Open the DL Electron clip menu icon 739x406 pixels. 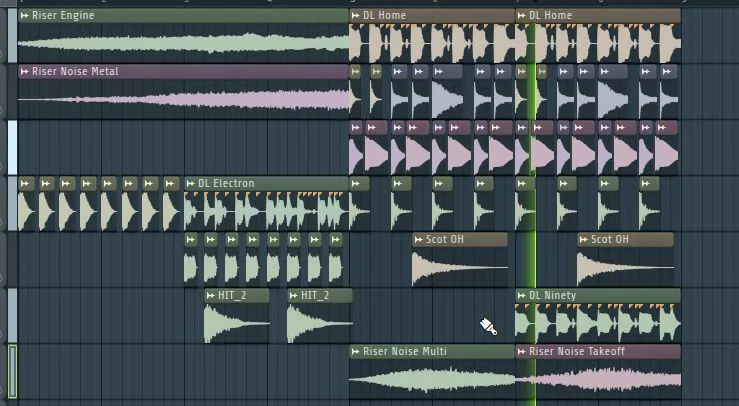click(191, 183)
